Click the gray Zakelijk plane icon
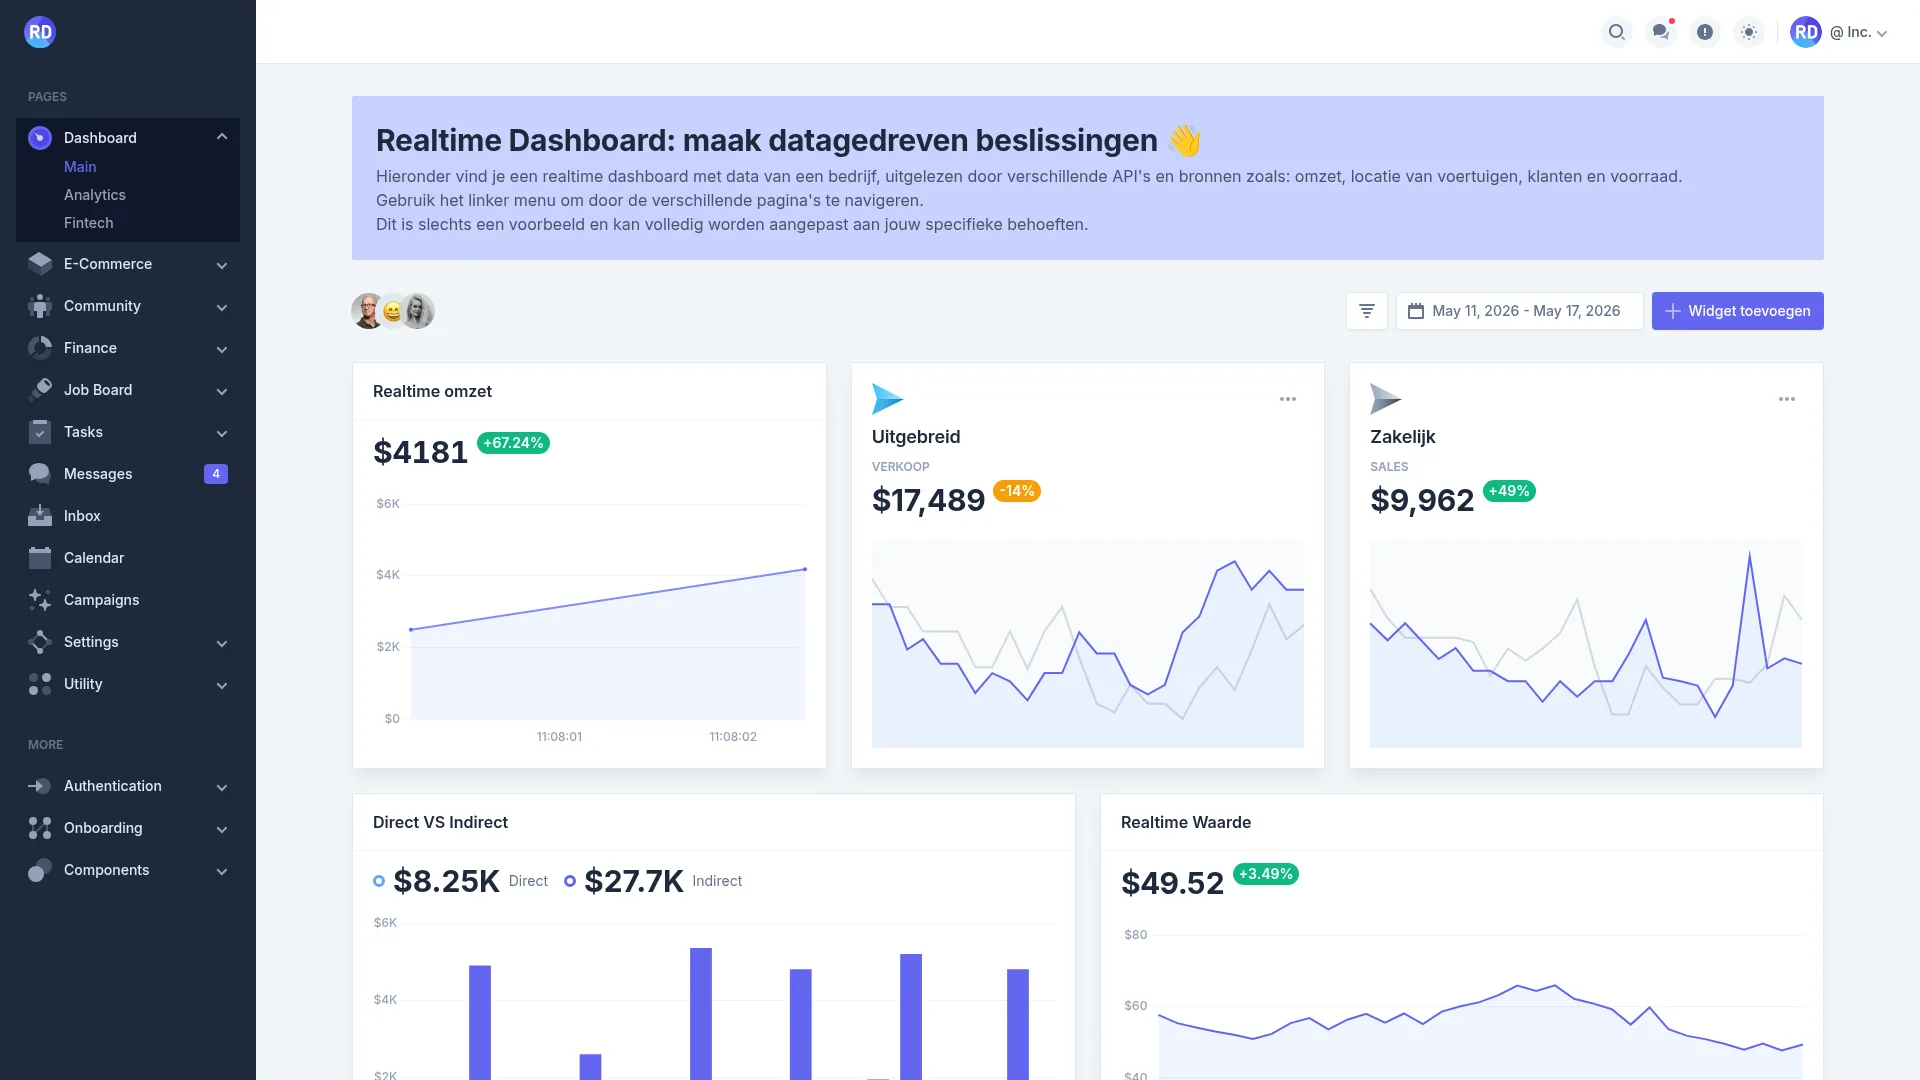Viewport: 1920px width, 1080px height. [1386, 399]
